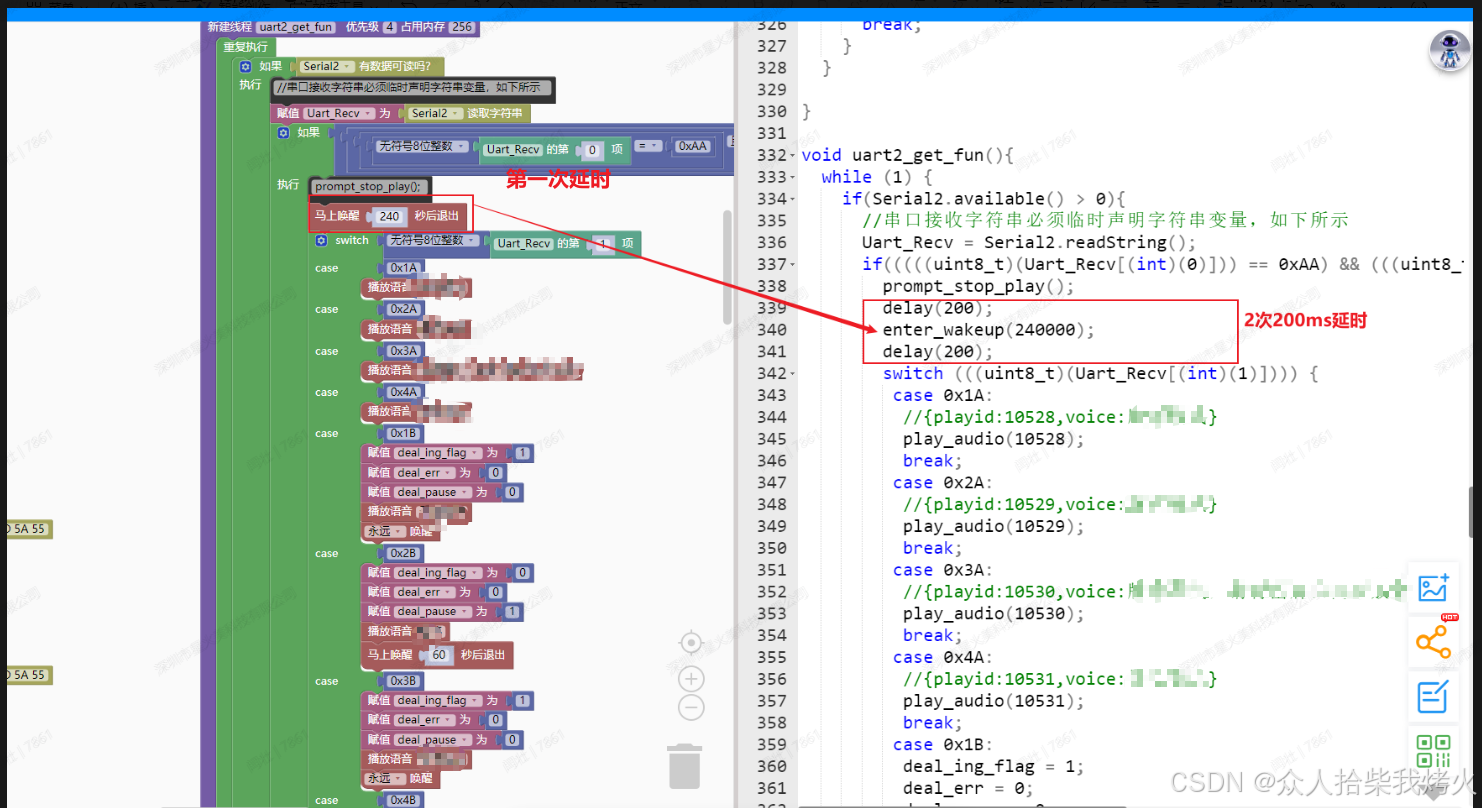The height and width of the screenshot is (808, 1482).
Task: Select the prompt_stop_play(); code block
Action: (x=371, y=187)
